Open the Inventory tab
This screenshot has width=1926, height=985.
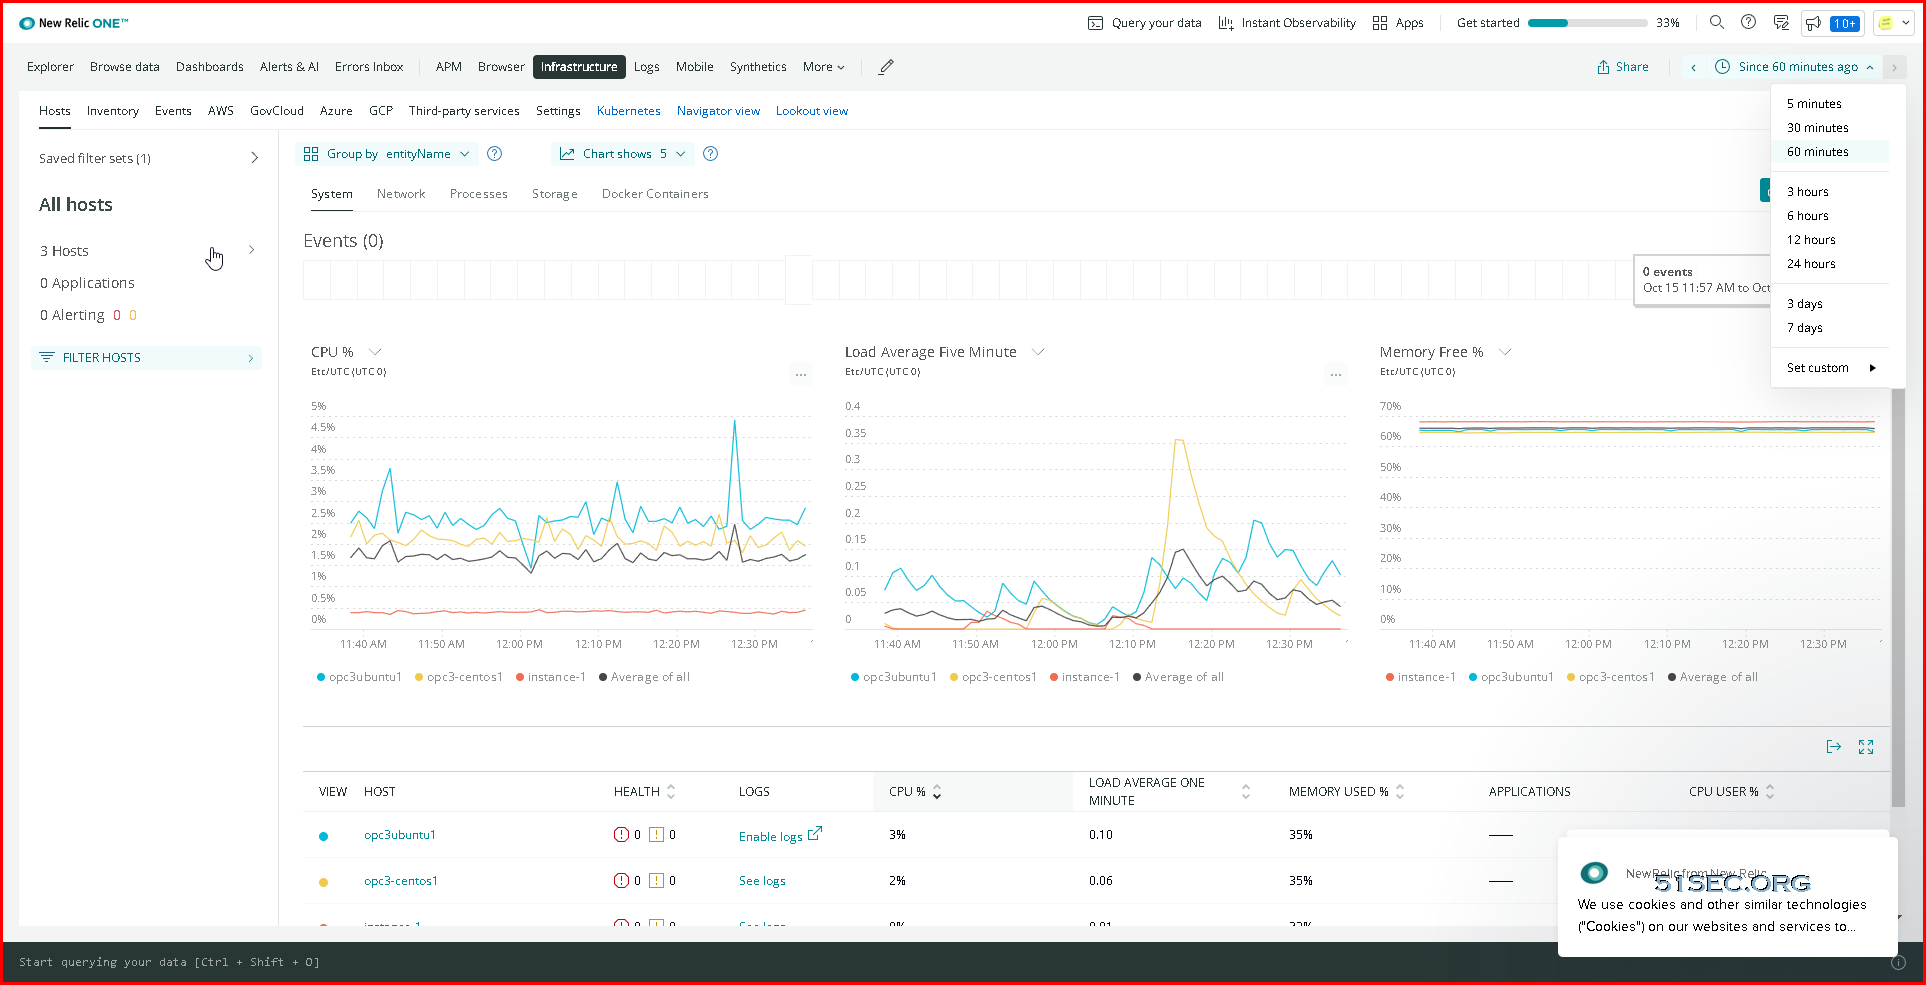pos(113,111)
